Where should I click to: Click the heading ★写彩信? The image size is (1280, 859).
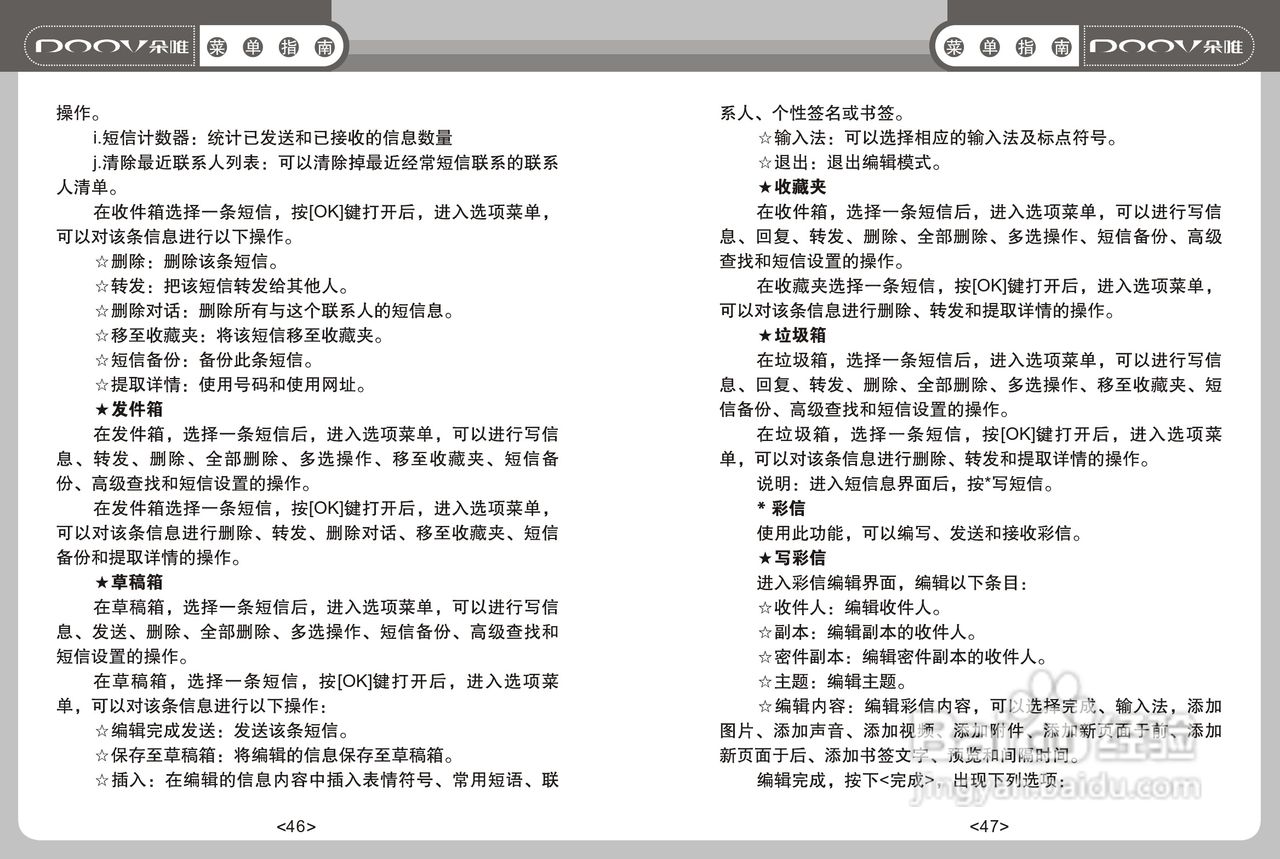[792, 558]
